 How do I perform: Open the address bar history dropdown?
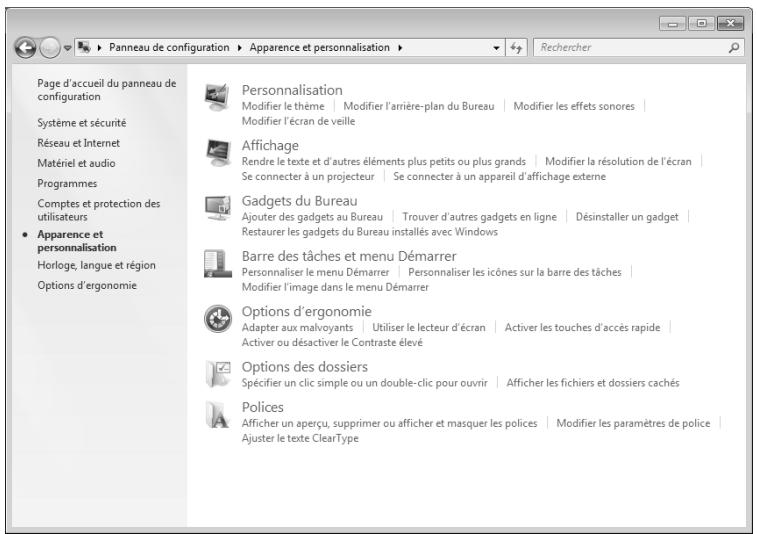[496, 48]
